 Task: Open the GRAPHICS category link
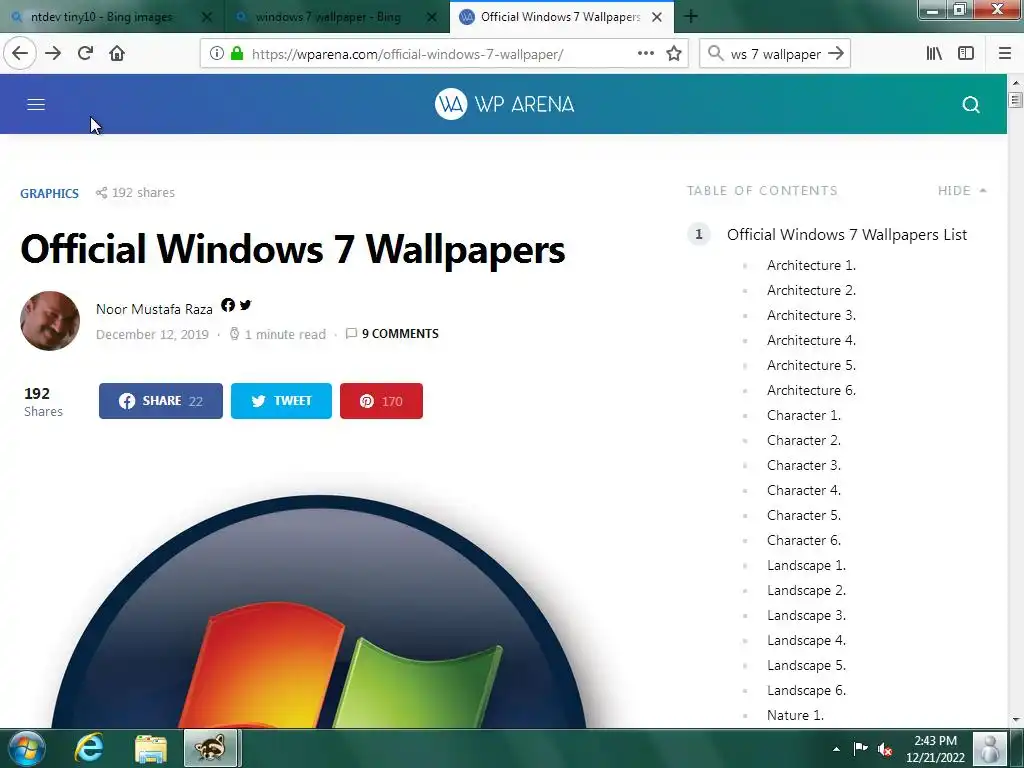pyautogui.click(x=49, y=193)
